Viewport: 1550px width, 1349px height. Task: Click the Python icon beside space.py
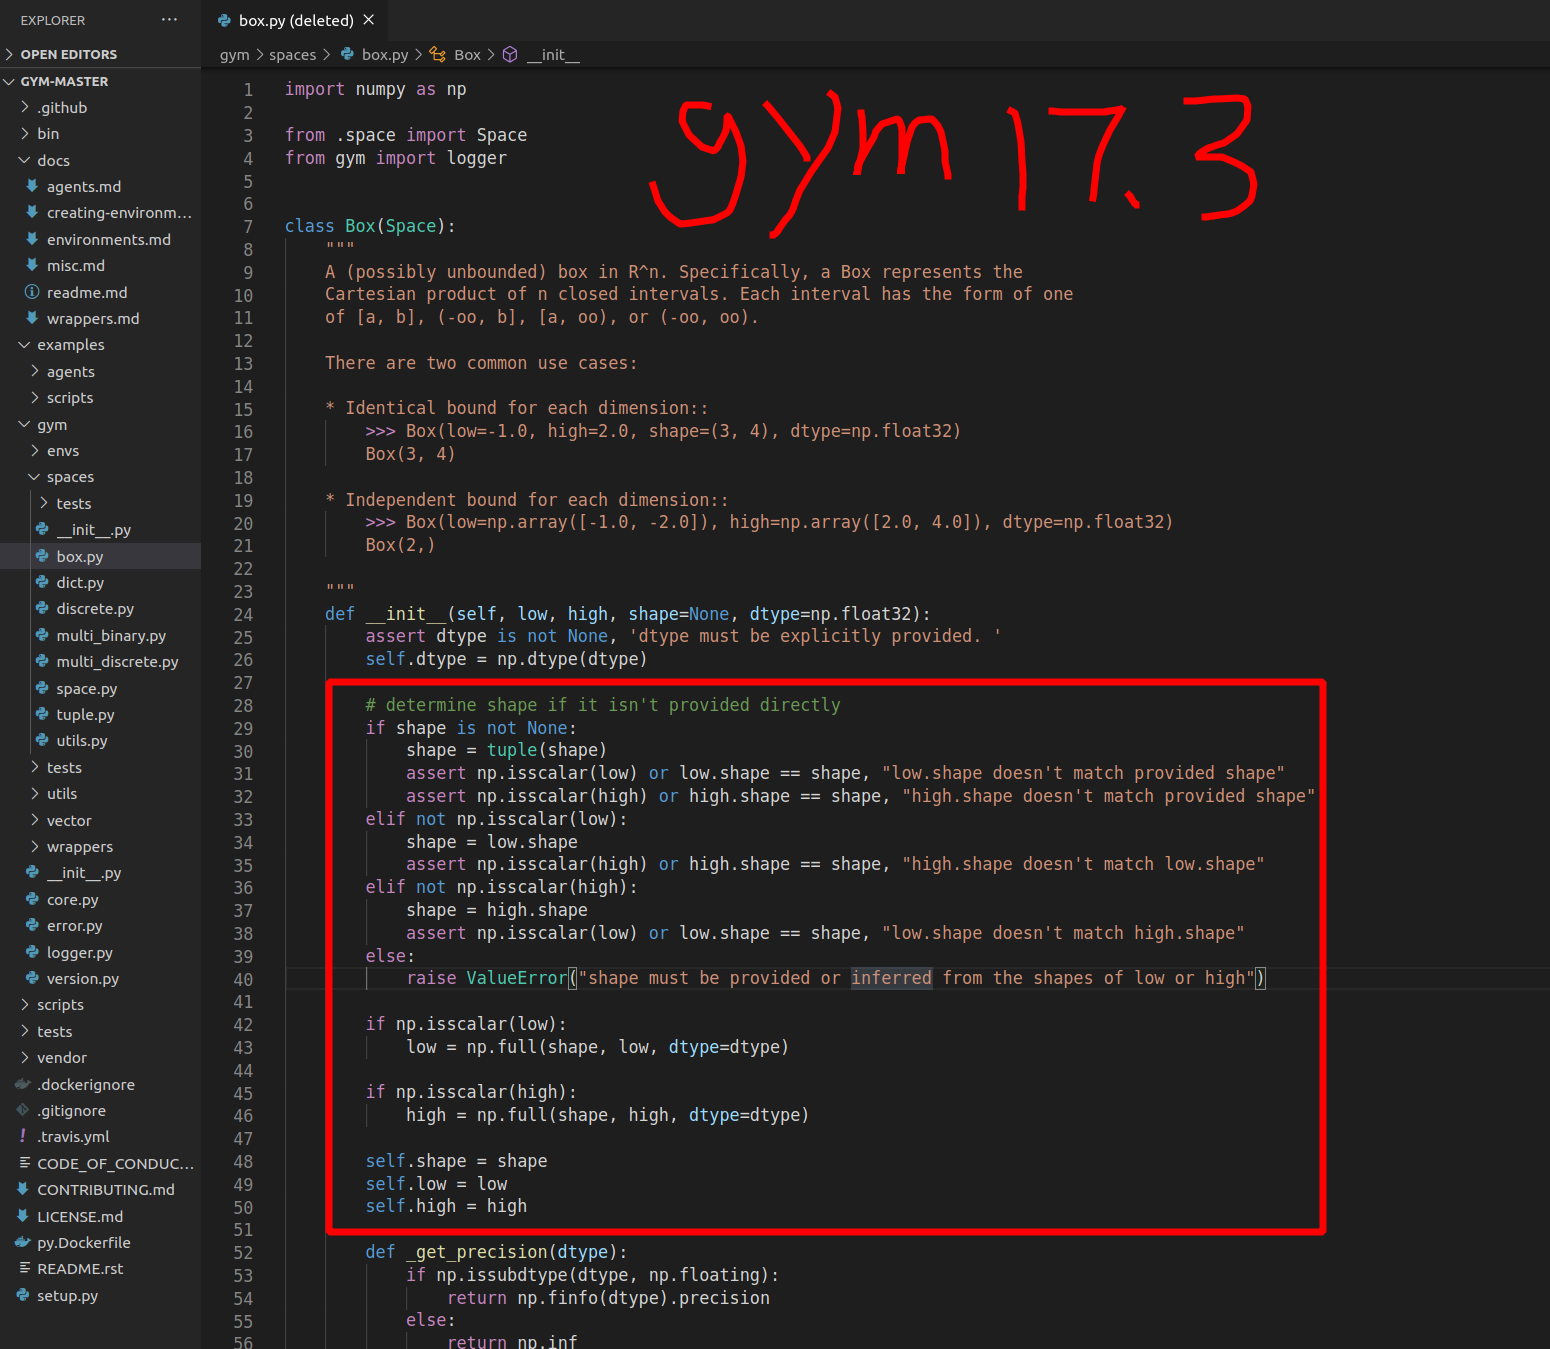[42, 688]
